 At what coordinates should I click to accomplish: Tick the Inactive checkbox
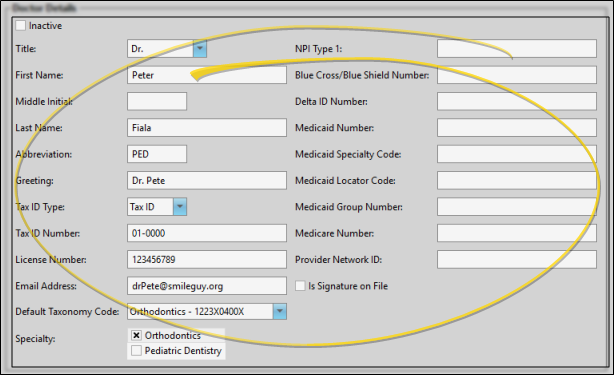20,26
